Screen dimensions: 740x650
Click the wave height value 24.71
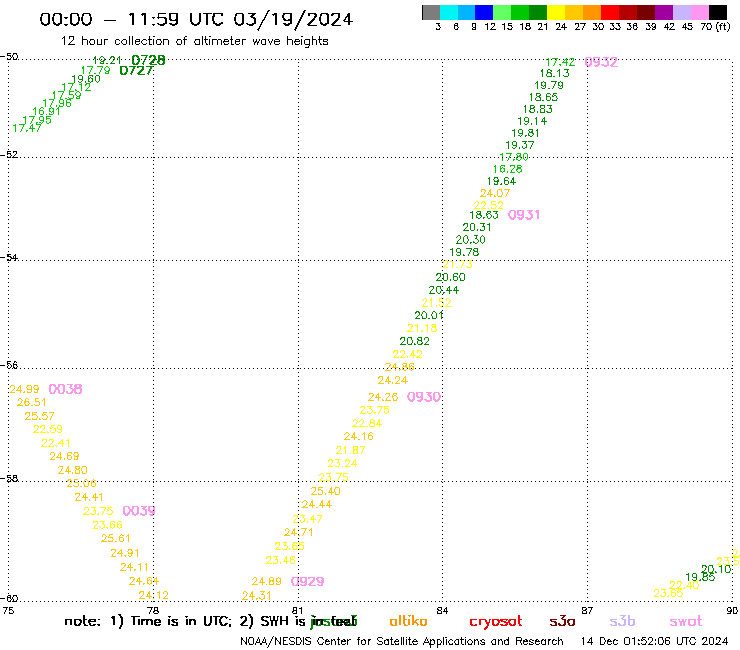point(299,532)
